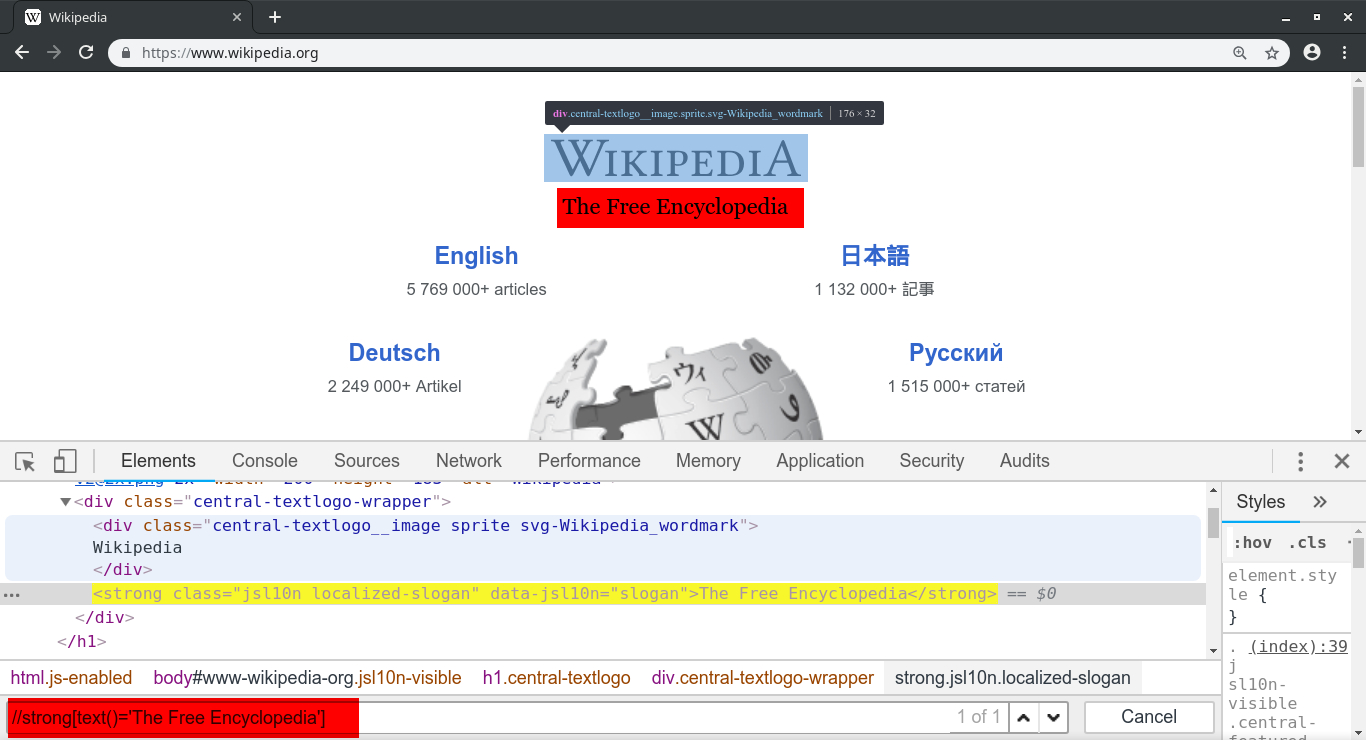Select strong.jsl10n.localized-slogan in the breadcrumb
The height and width of the screenshot is (740, 1366).
(x=1012, y=678)
